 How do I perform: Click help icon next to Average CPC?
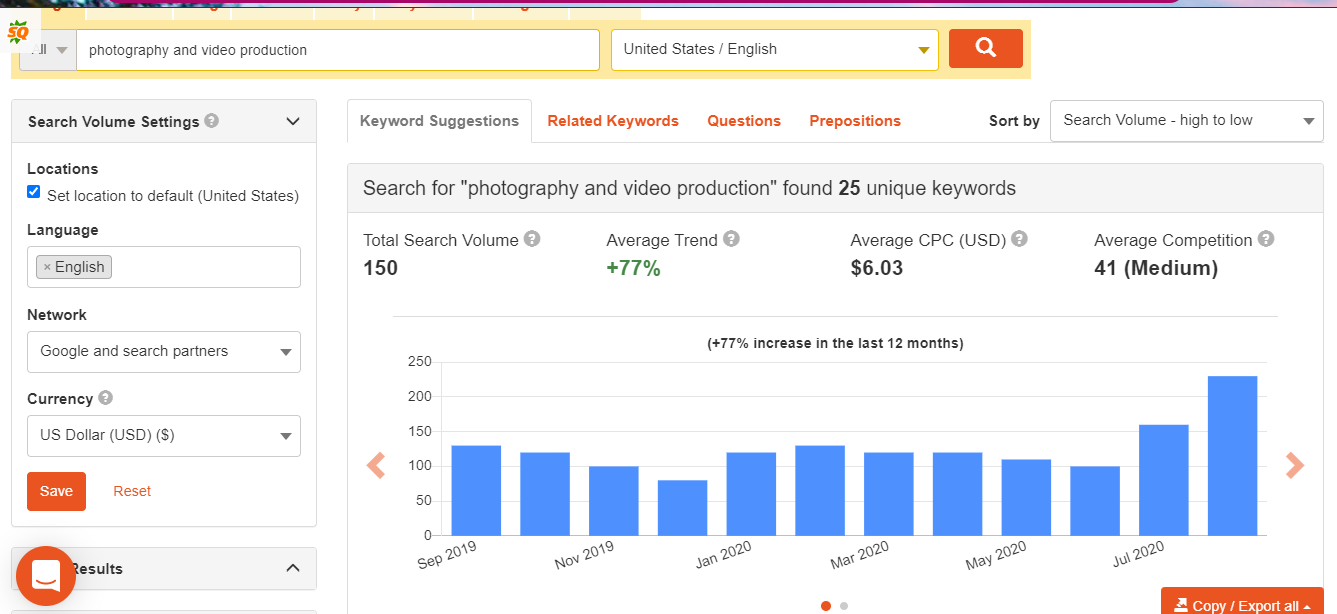[x=1019, y=239]
